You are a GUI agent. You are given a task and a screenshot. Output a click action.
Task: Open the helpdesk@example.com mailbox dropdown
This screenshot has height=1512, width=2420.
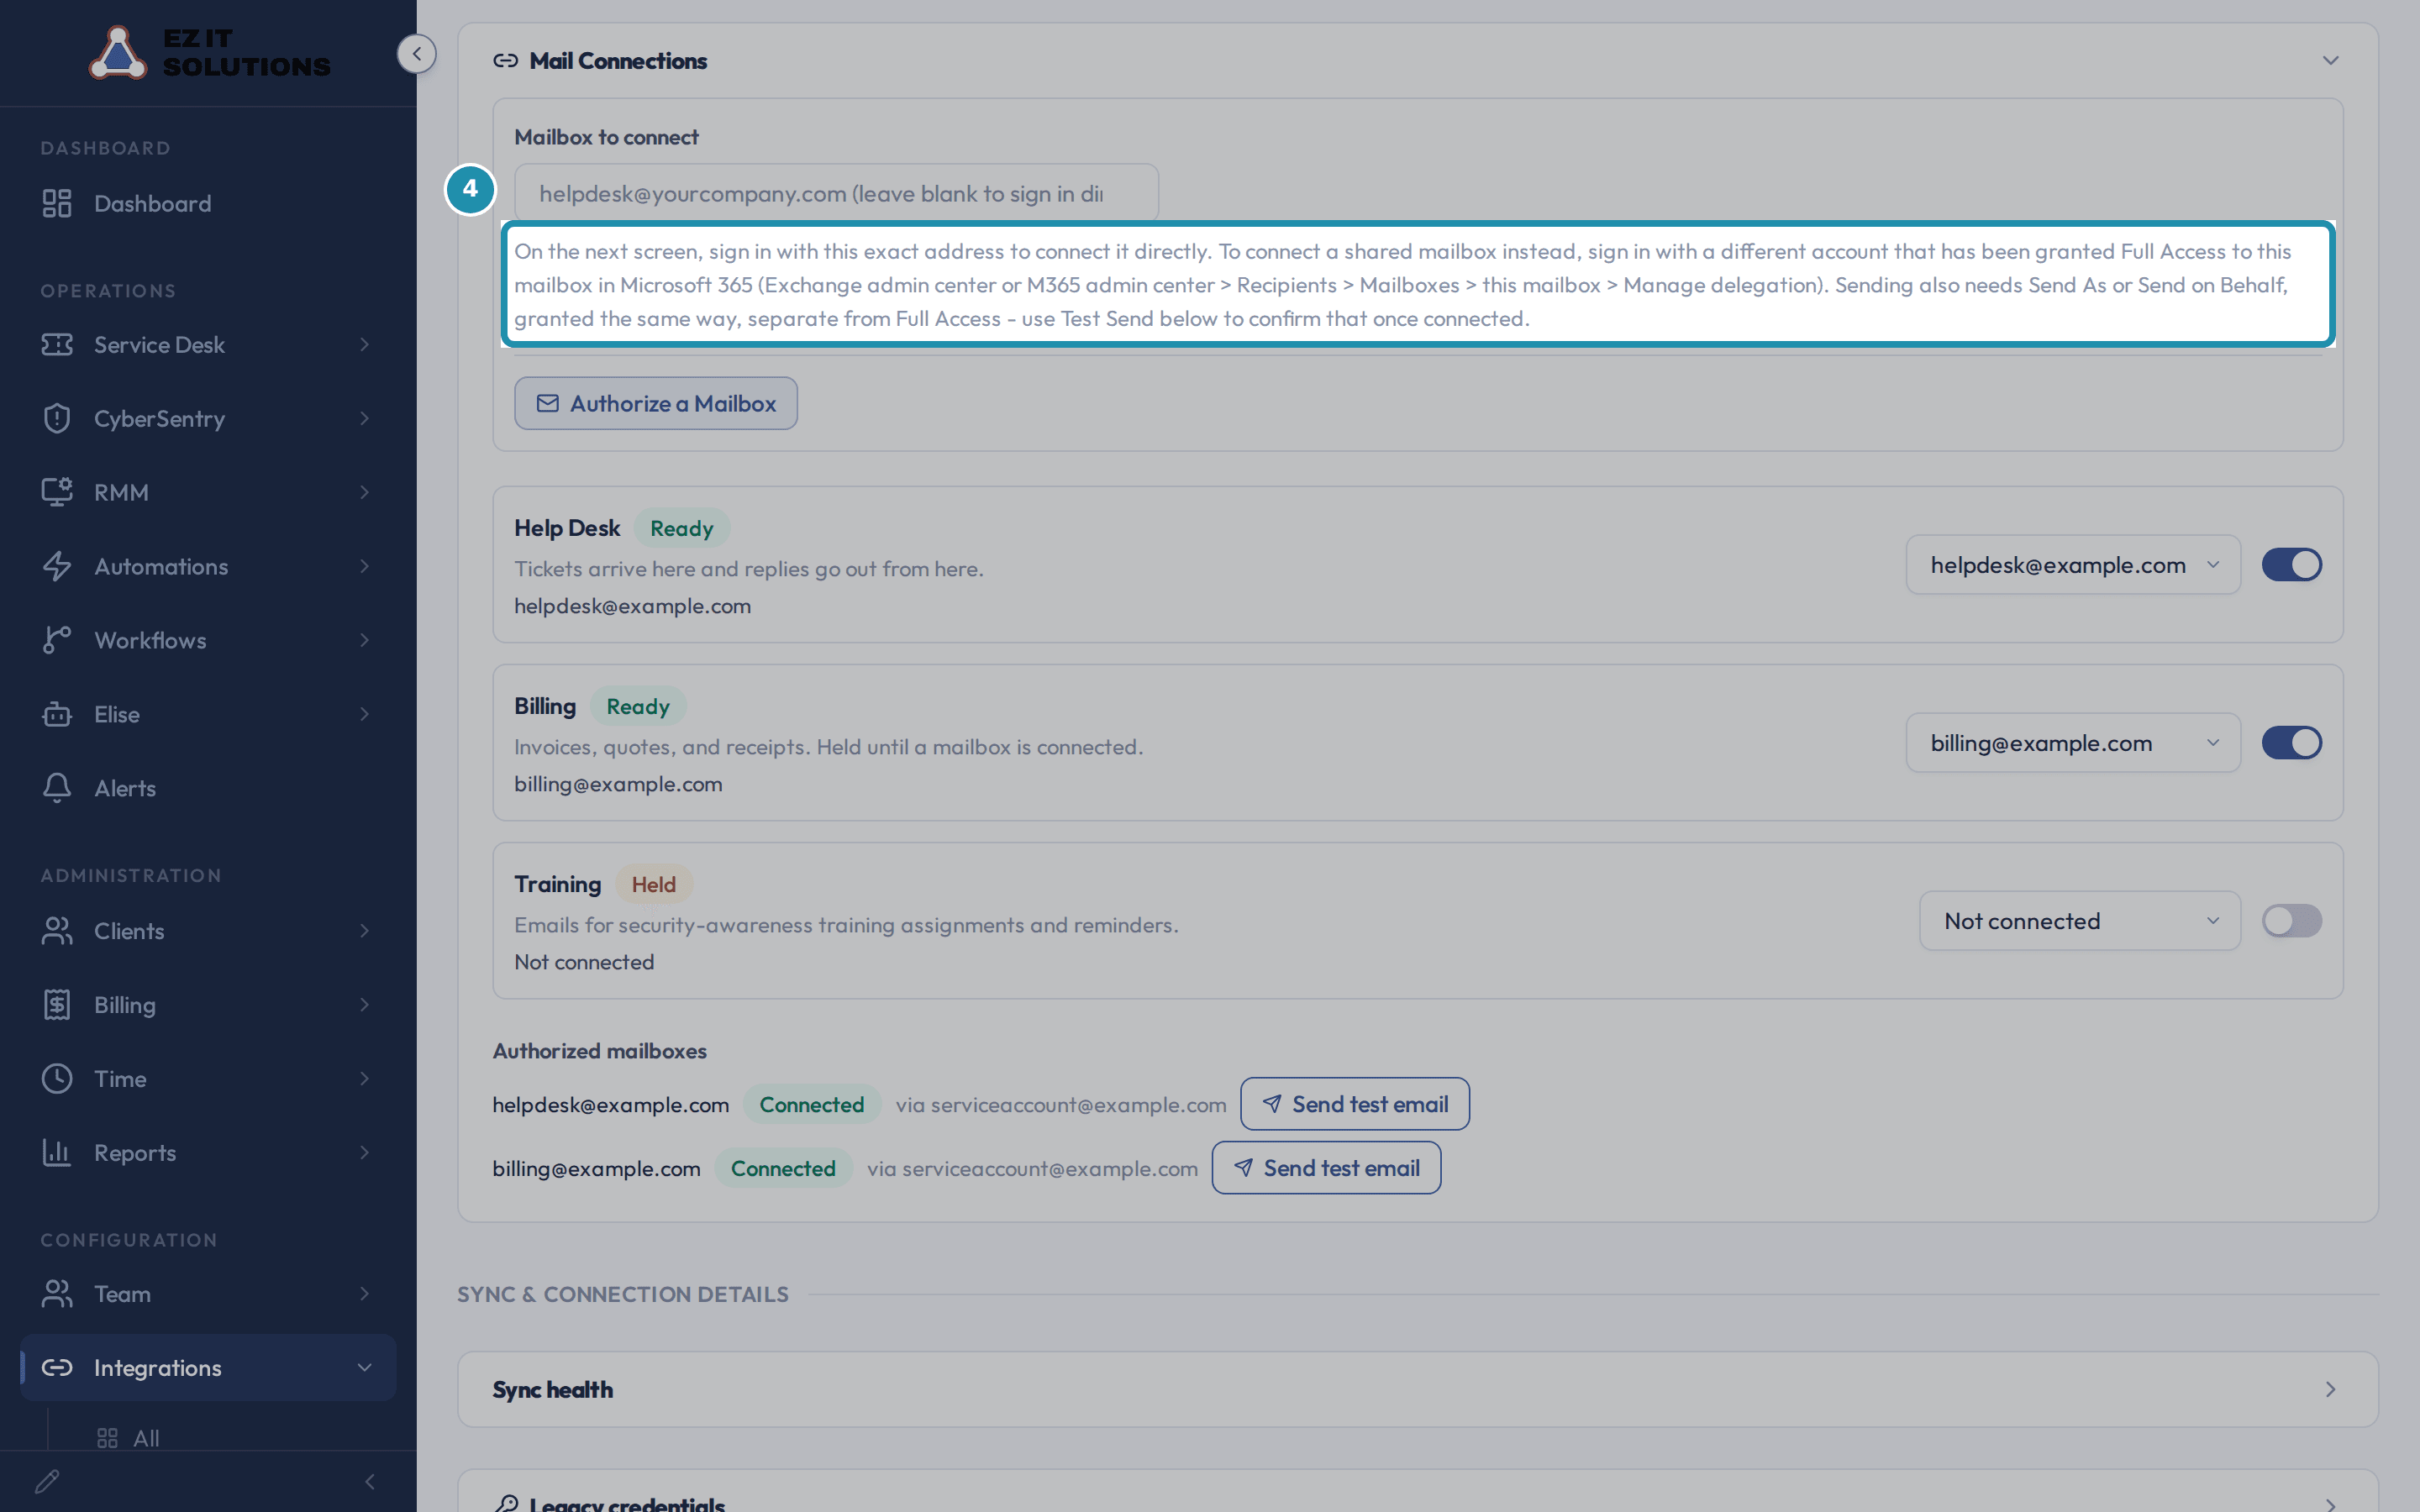click(2072, 565)
